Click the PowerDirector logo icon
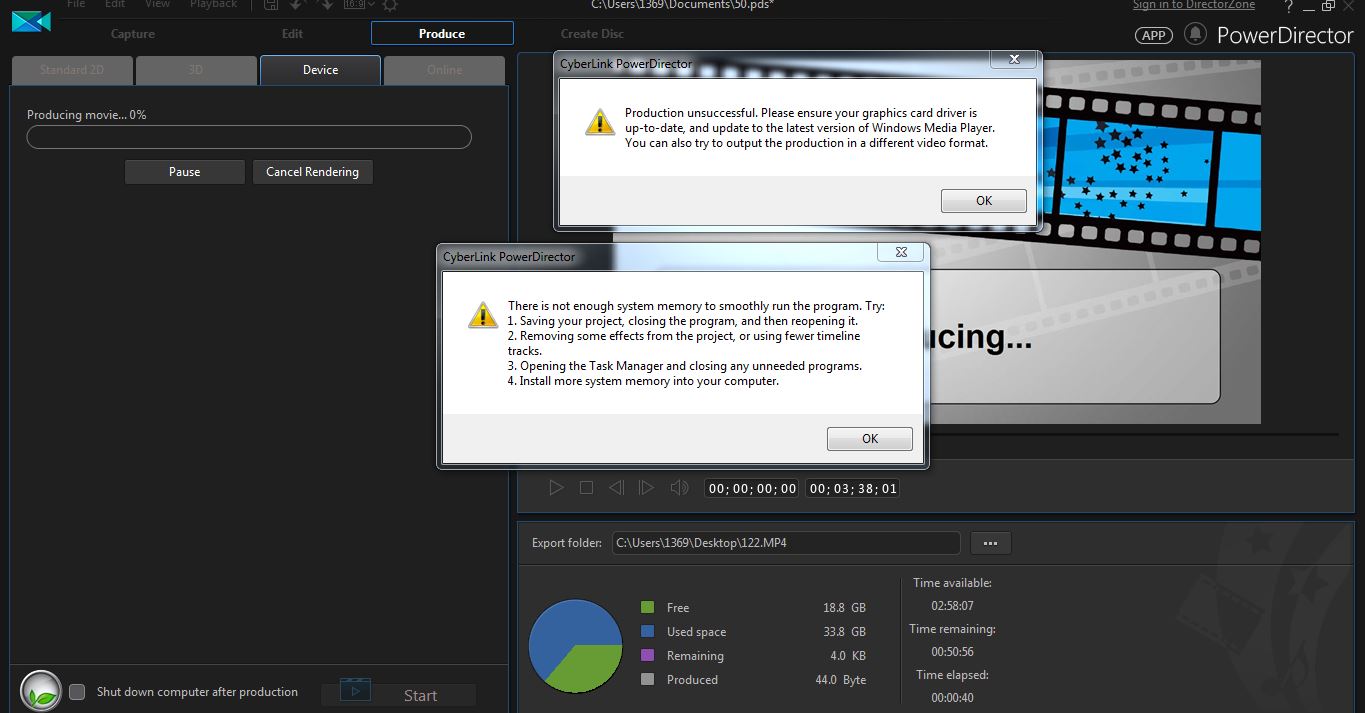The width and height of the screenshot is (1365, 713). tap(31, 21)
